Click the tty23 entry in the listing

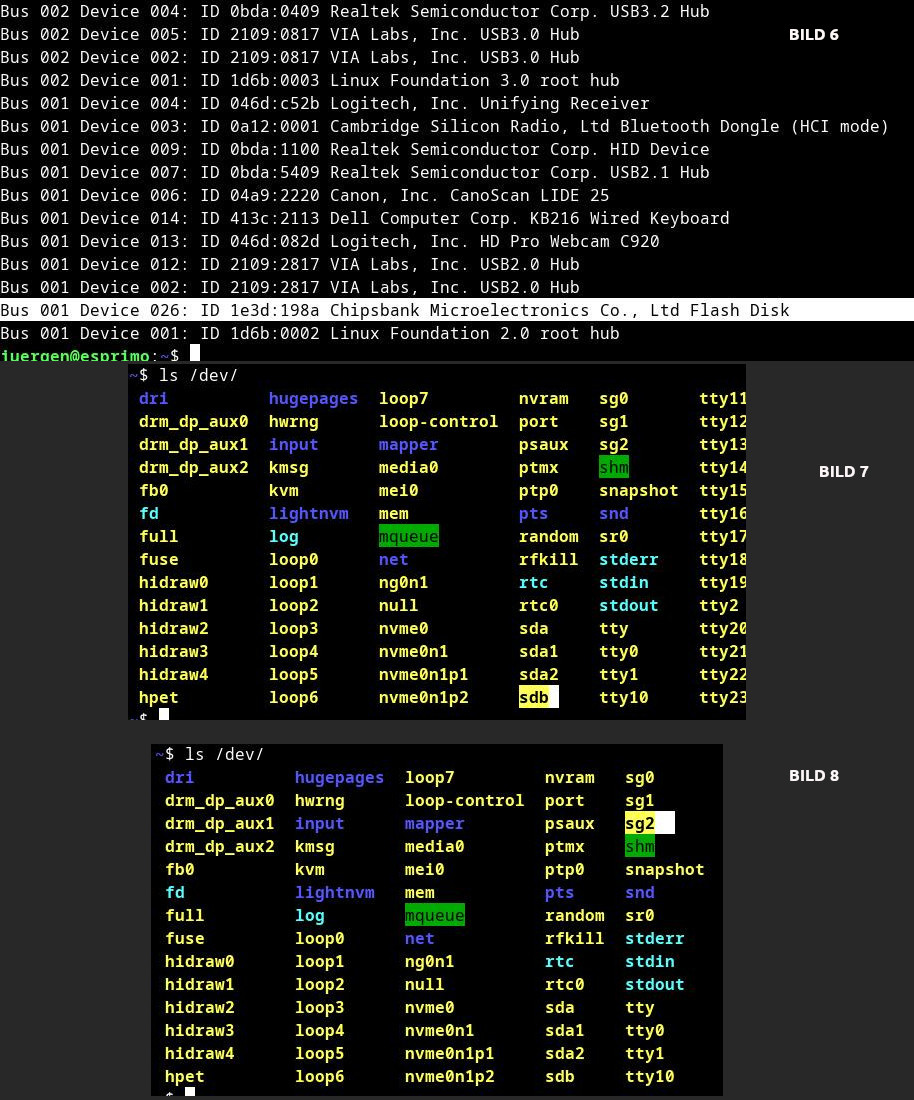pyautogui.click(x=722, y=697)
